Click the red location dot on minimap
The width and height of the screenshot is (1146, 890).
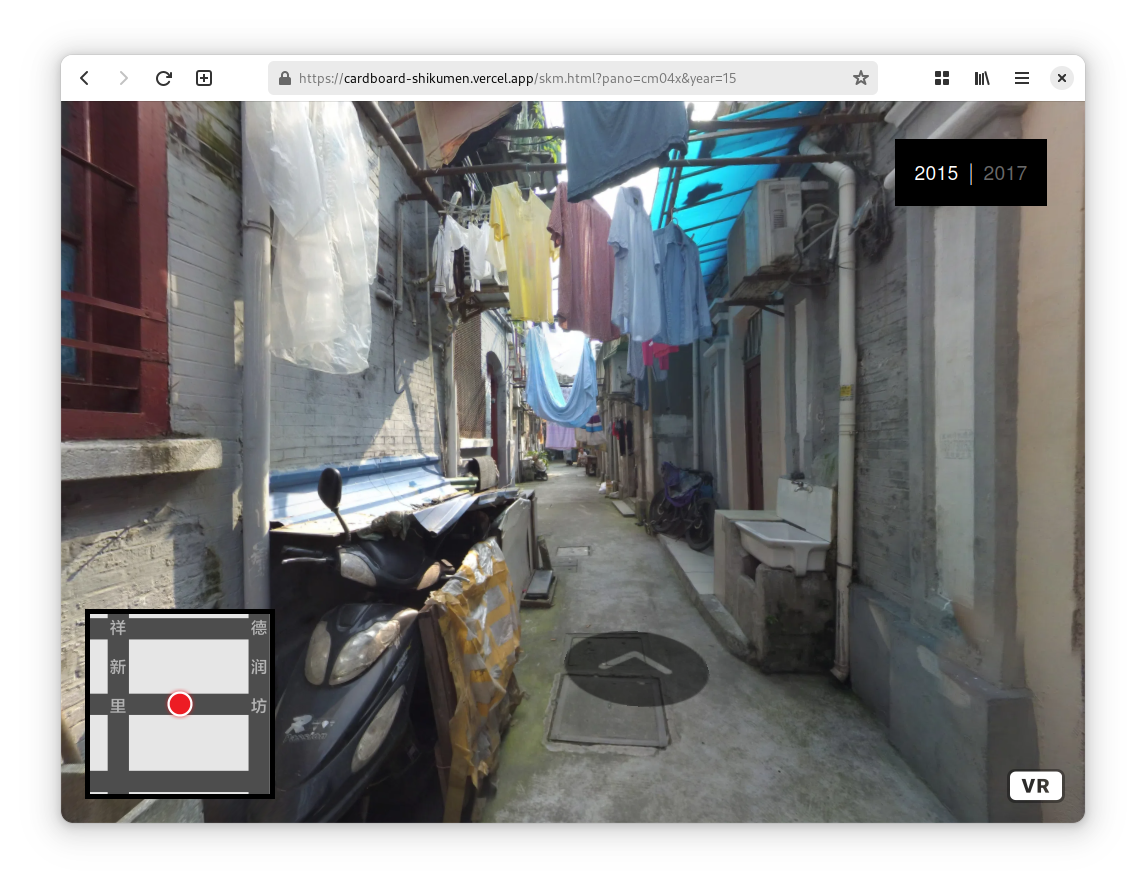180,704
